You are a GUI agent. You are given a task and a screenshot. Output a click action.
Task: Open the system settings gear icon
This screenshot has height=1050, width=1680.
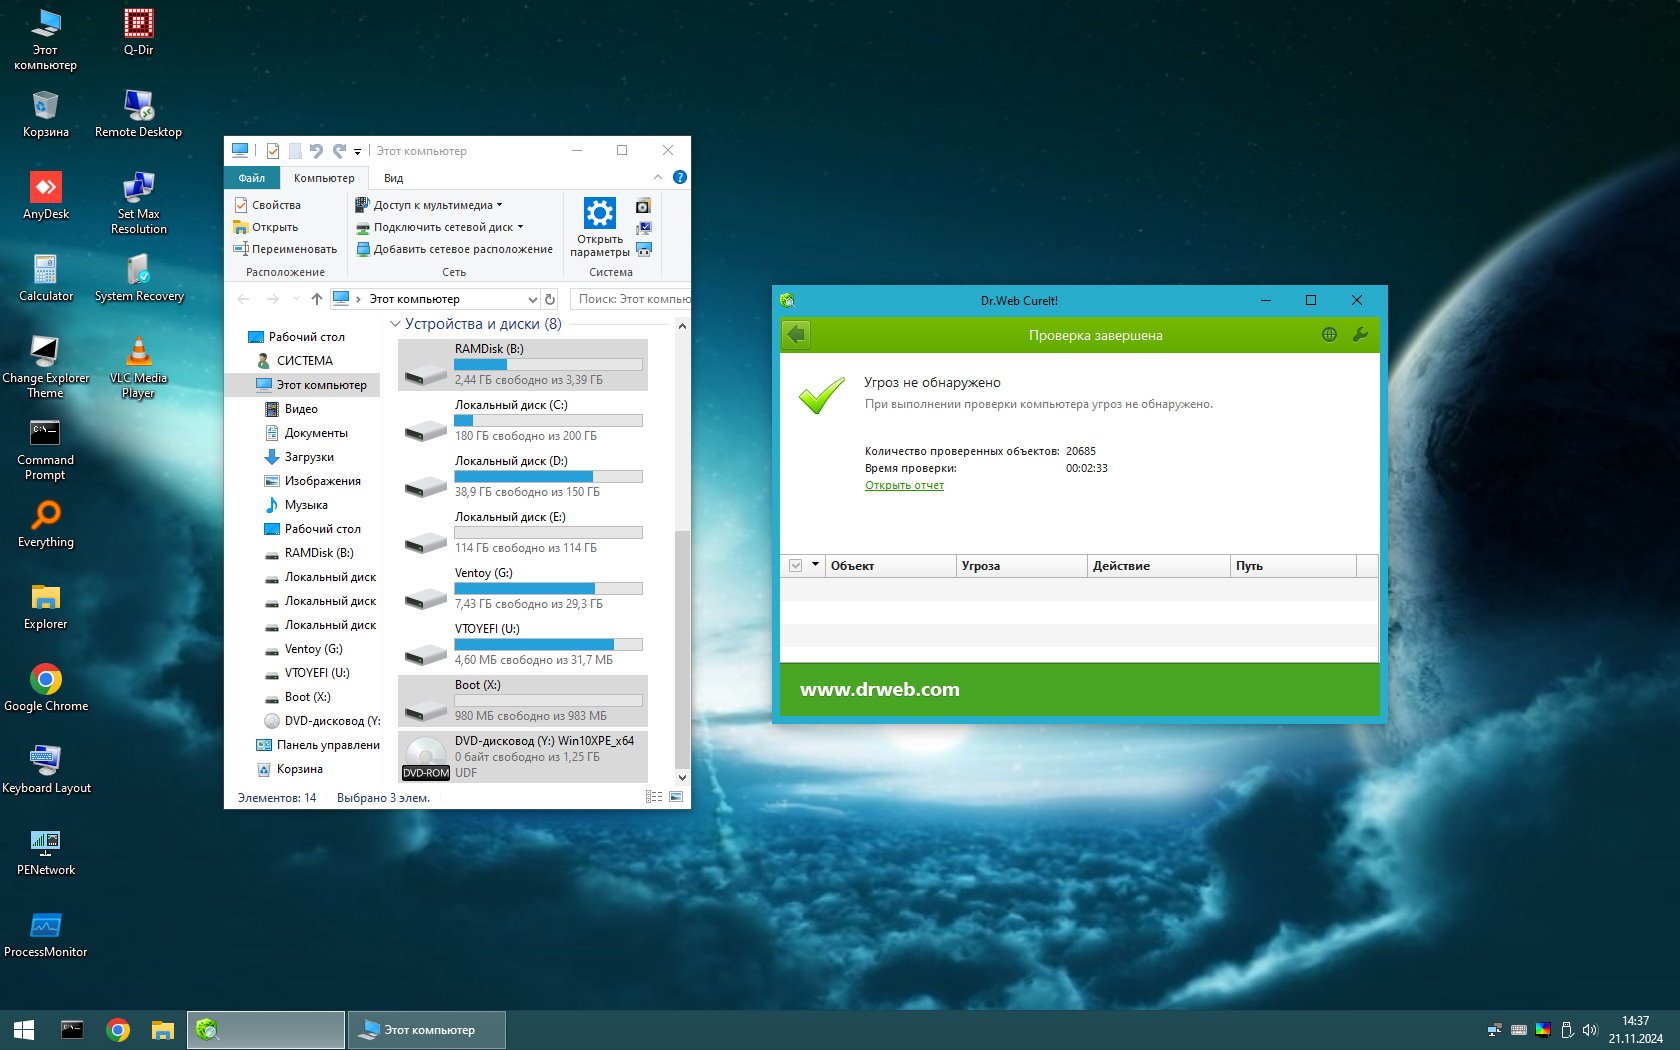click(599, 213)
